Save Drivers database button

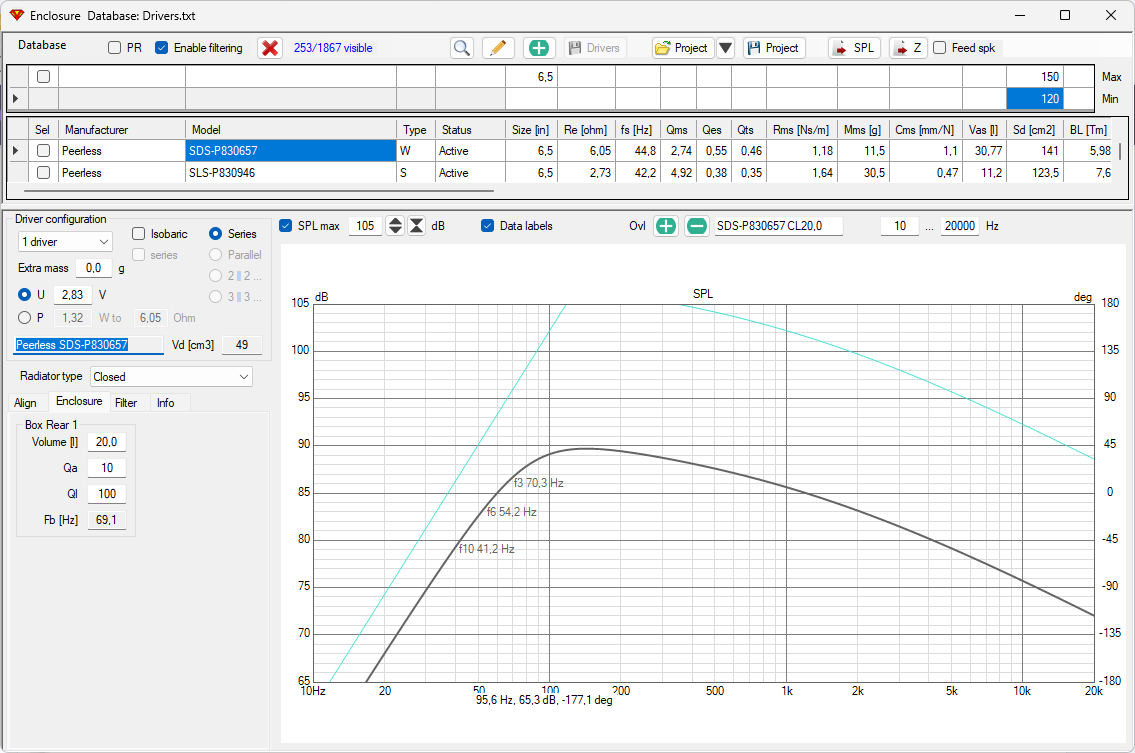pyautogui.click(x=595, y=48)
